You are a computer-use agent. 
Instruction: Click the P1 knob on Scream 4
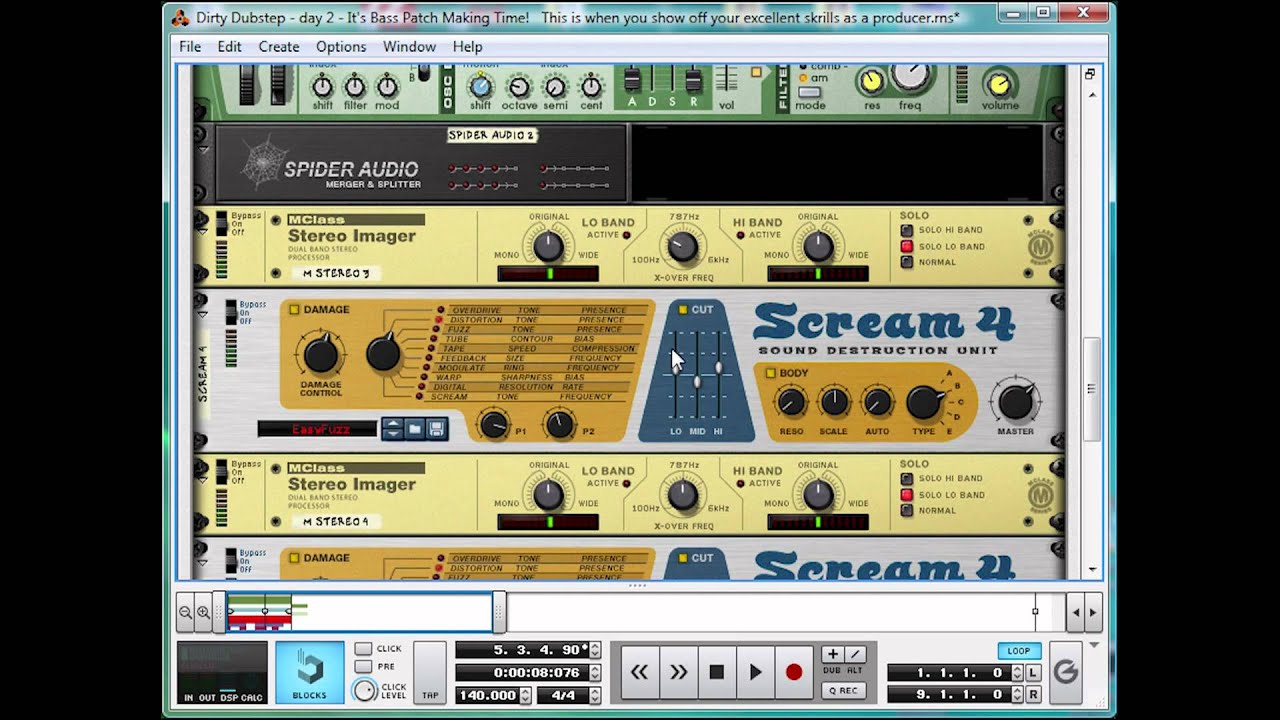pos(494,425)
